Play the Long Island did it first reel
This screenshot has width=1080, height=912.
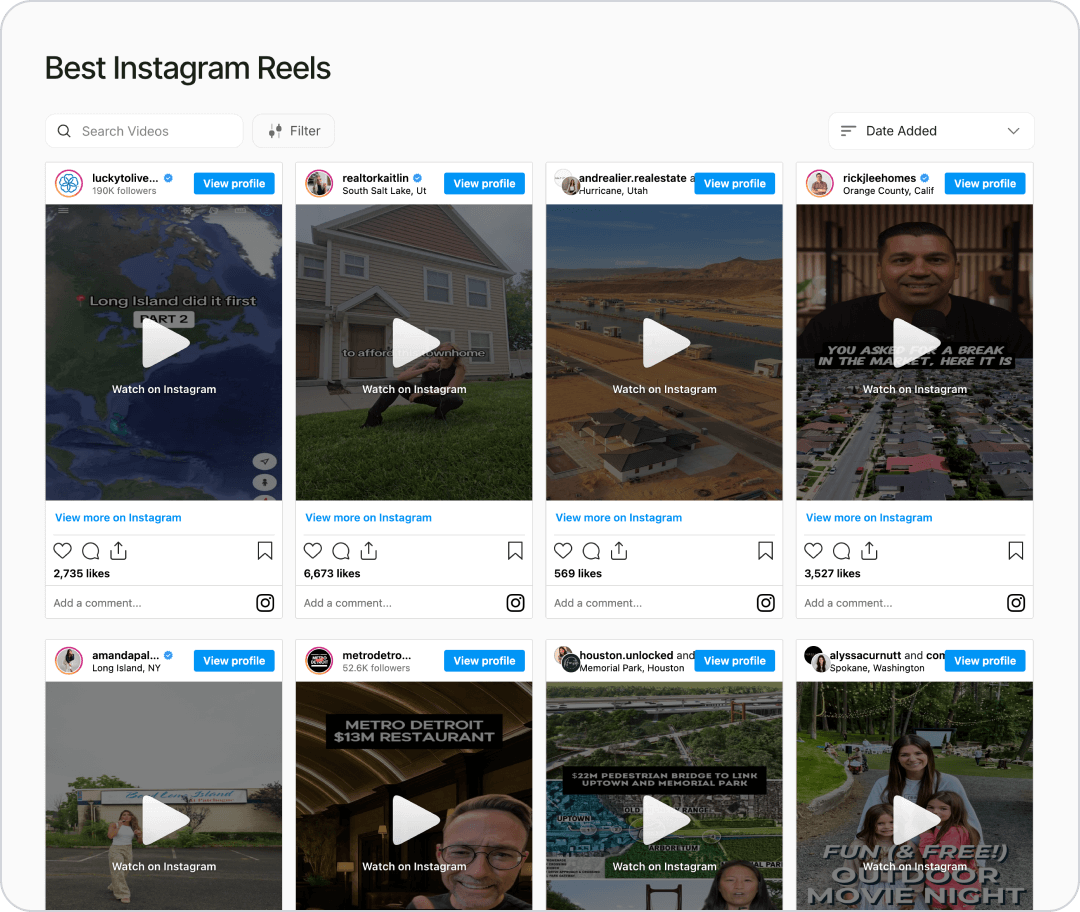[165, 342]
